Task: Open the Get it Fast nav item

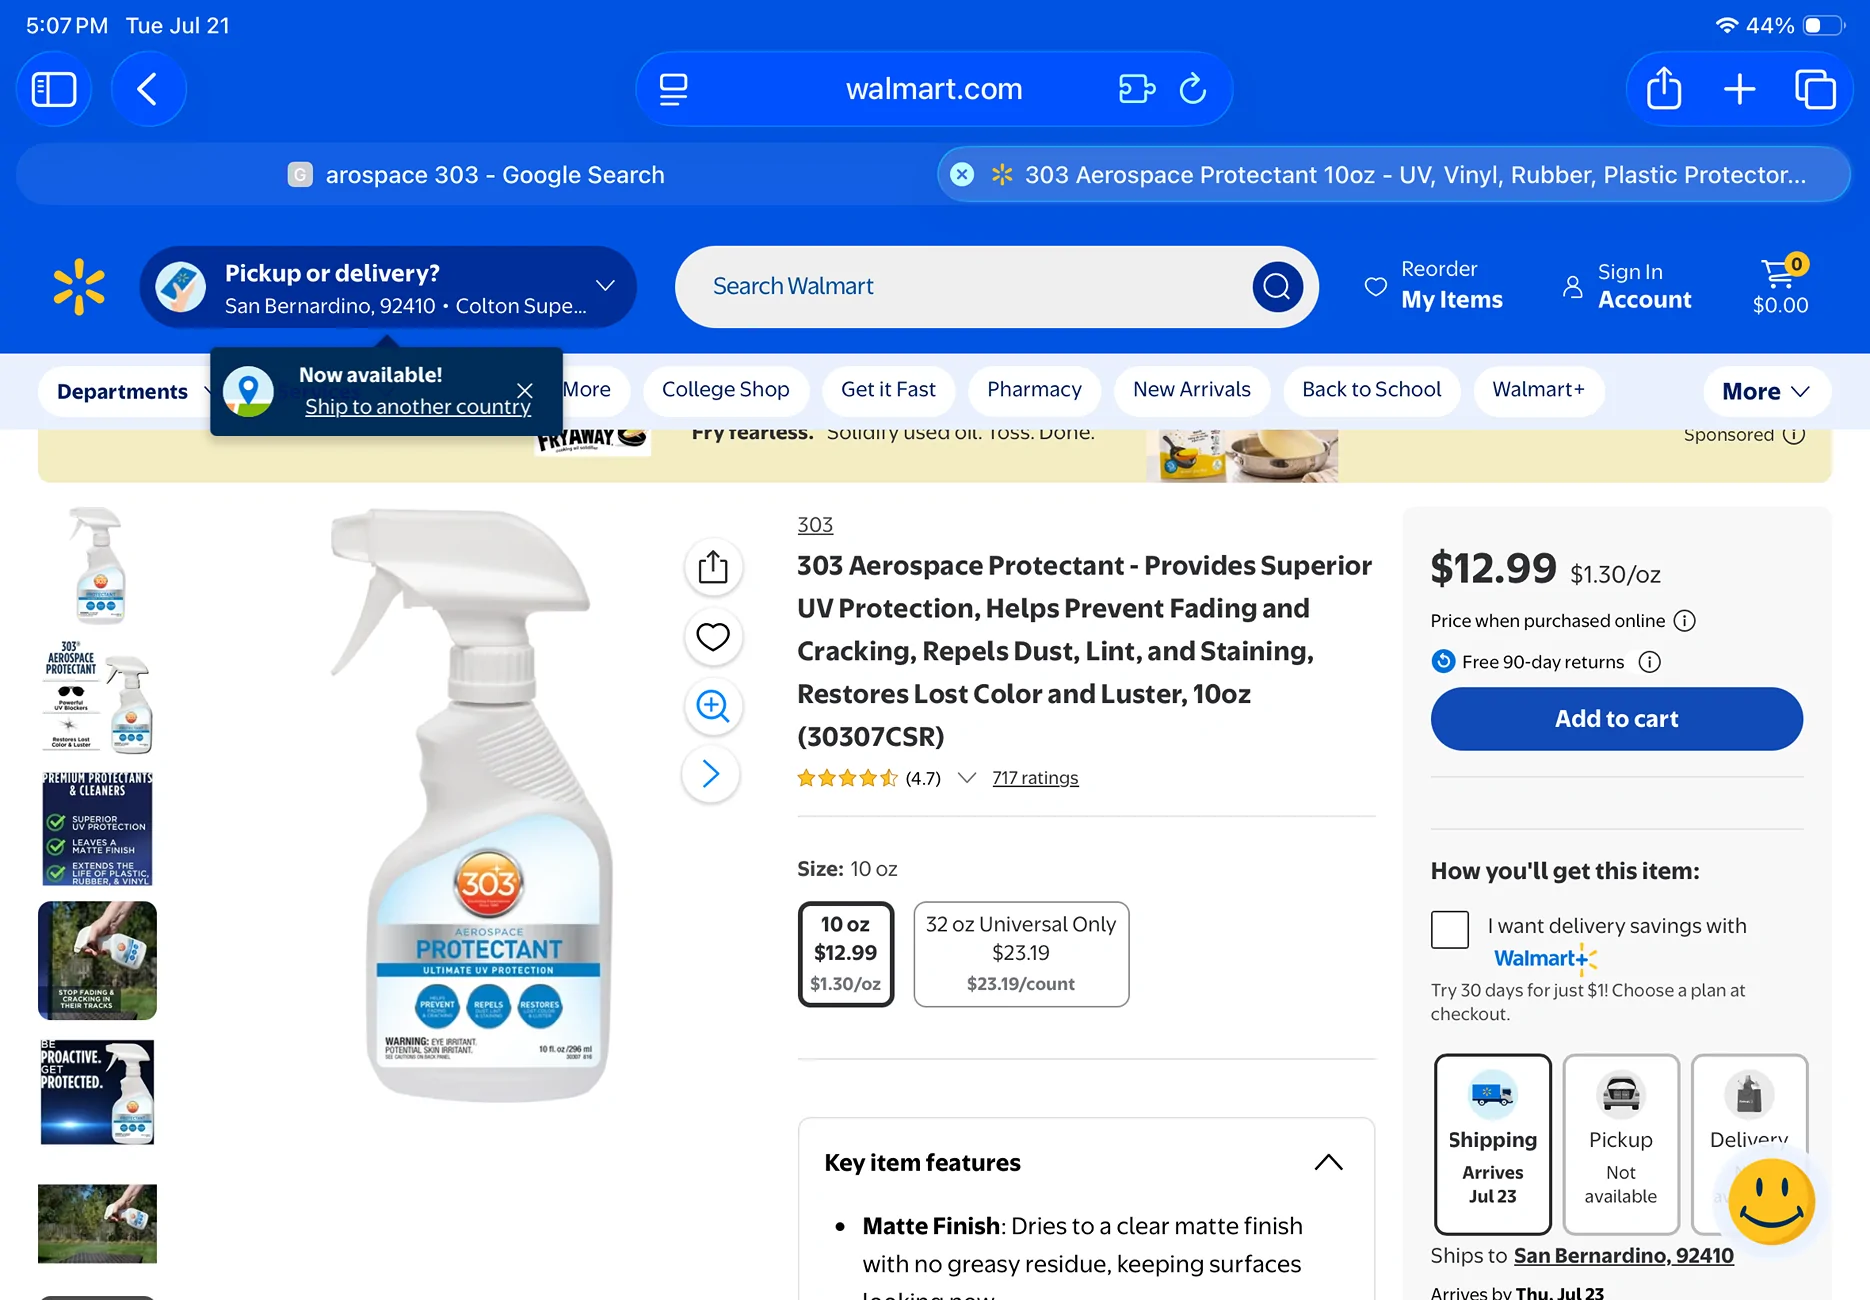Action: tap(888, 390)
